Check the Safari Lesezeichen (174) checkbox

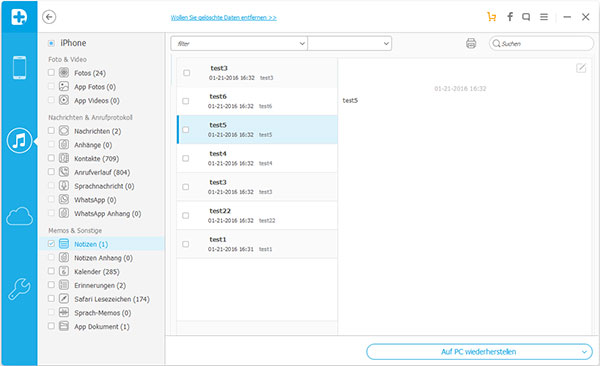[51, 299]
